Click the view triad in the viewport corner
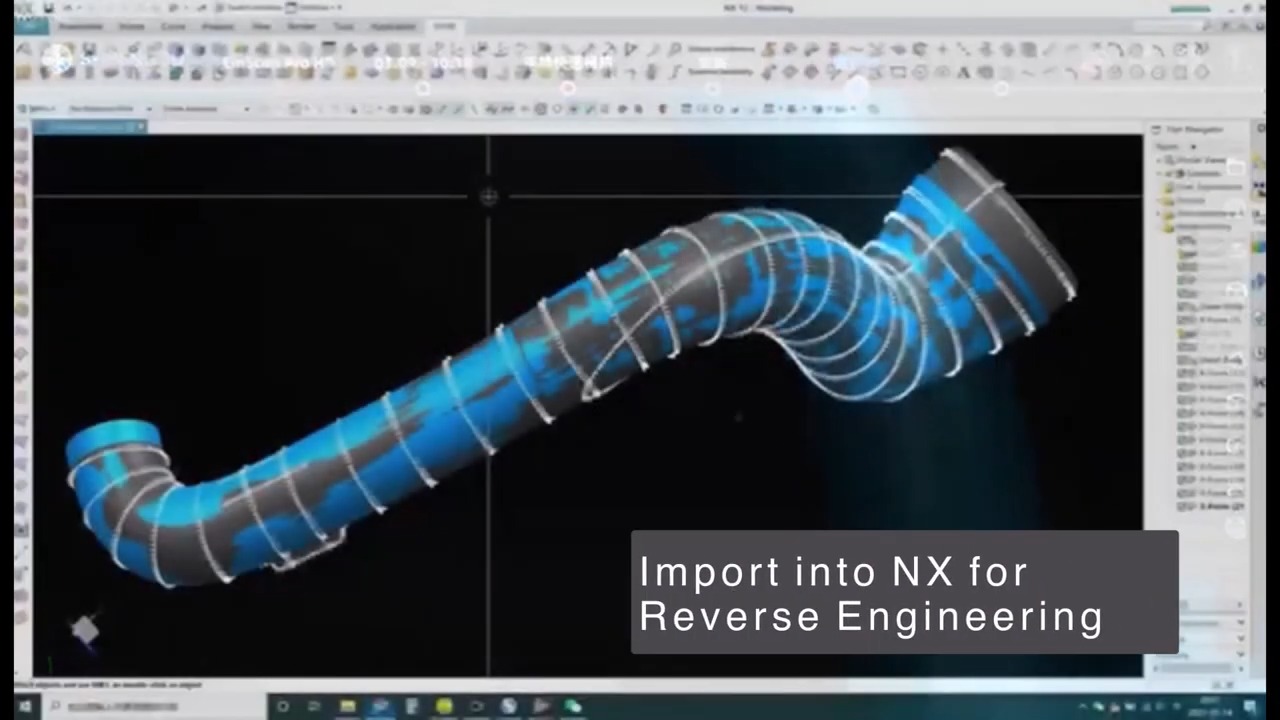Screen dimensions: 1280x720 85,630
